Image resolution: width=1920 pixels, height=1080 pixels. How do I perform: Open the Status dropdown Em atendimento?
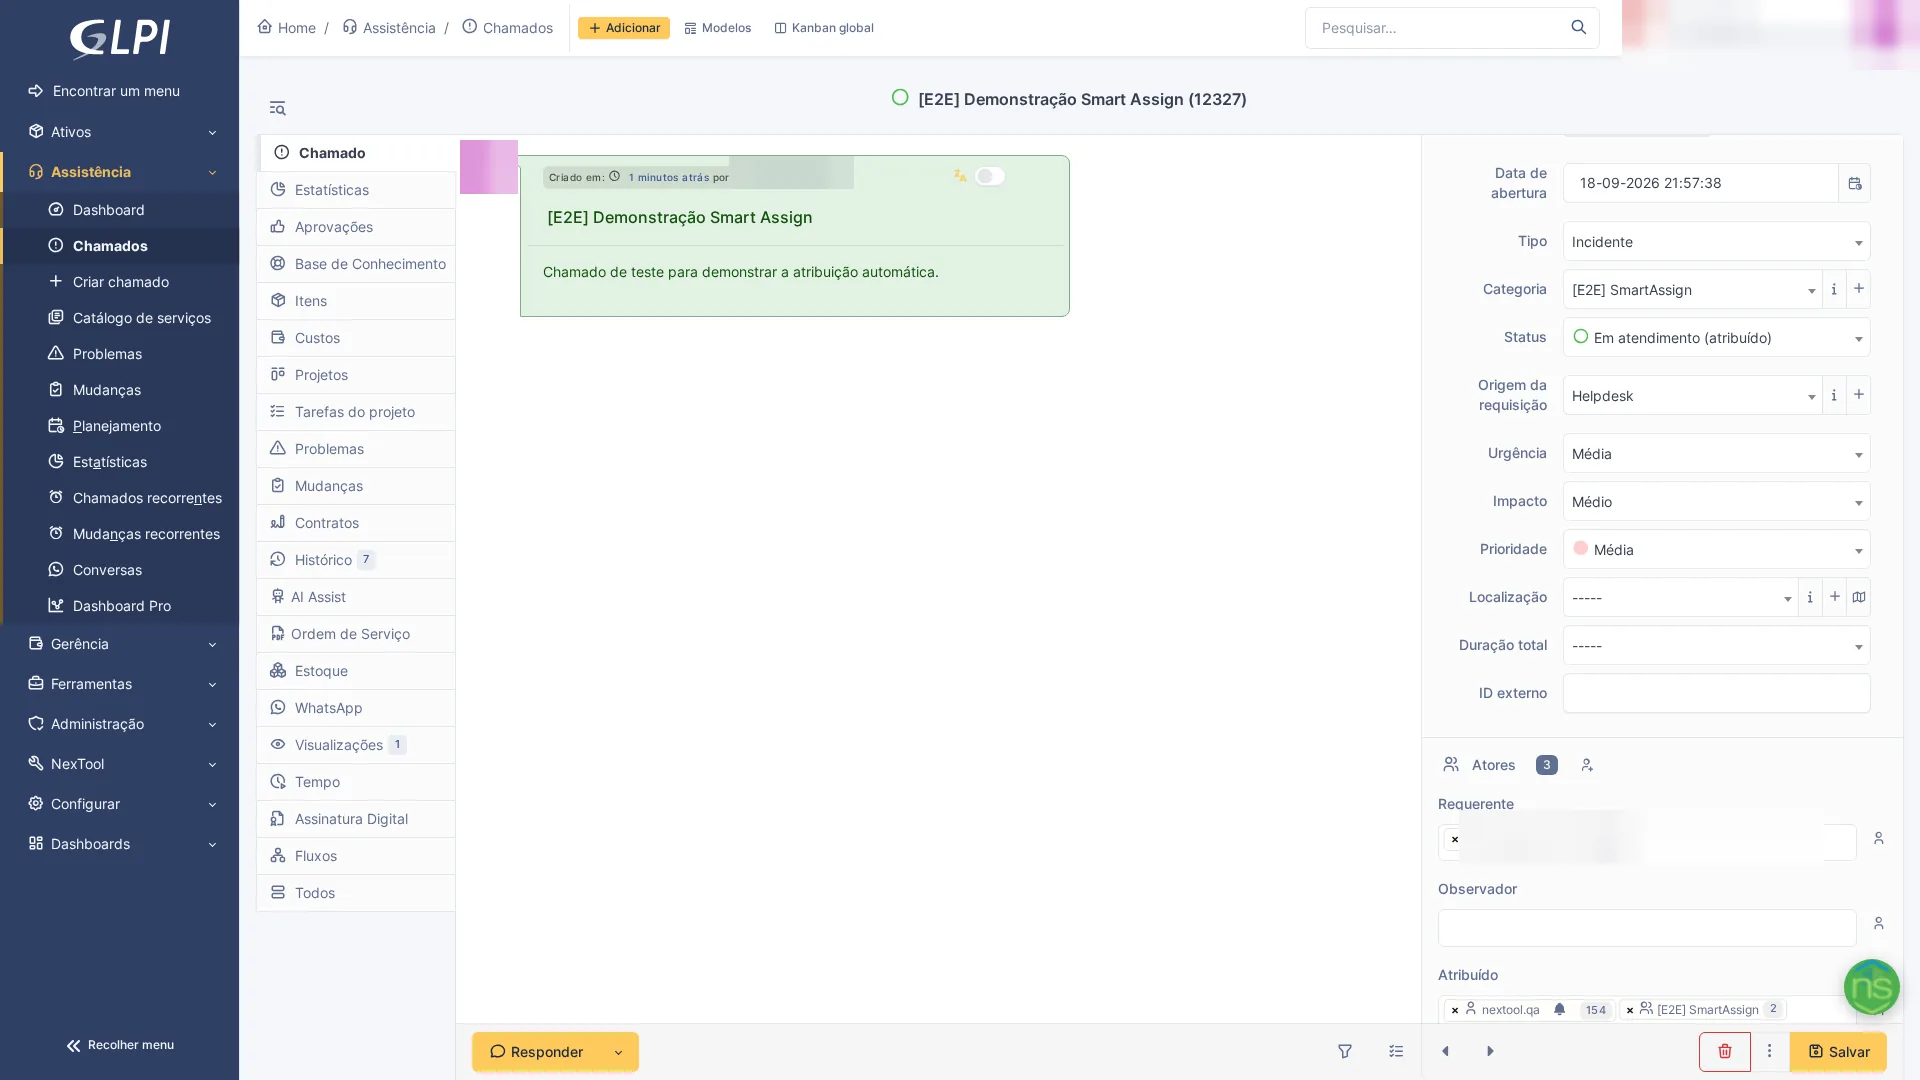(x=1716, y=337)
